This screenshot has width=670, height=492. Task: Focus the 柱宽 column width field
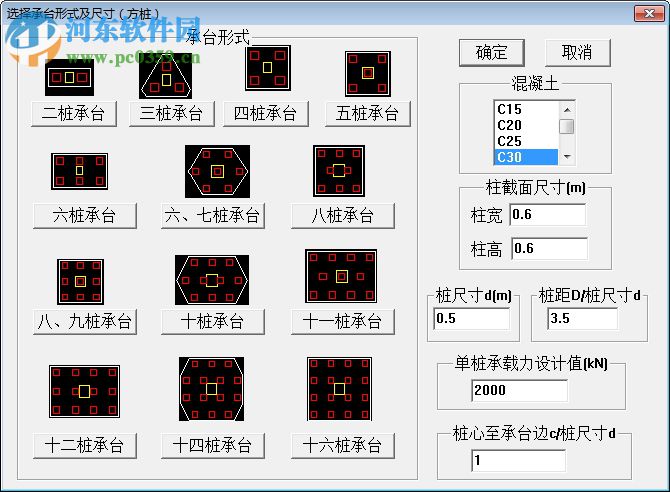(x=548, y=214)
